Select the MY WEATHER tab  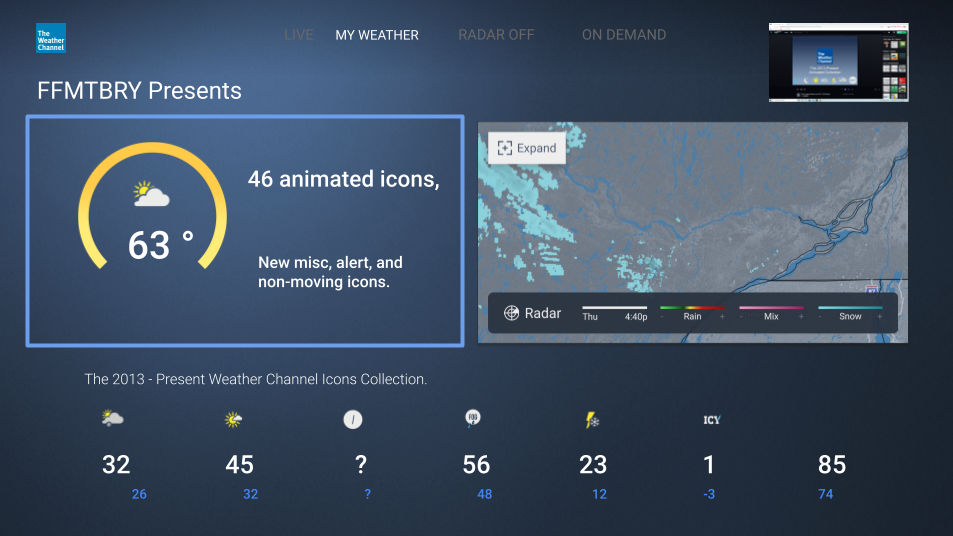coord(377,35)
